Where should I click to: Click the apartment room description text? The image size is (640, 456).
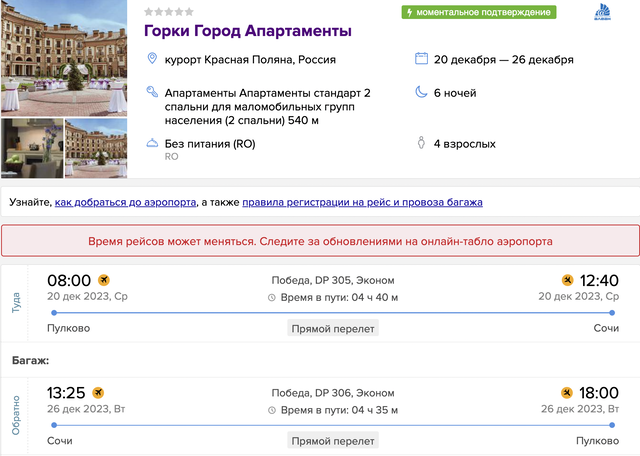click(x=268, y=107)
